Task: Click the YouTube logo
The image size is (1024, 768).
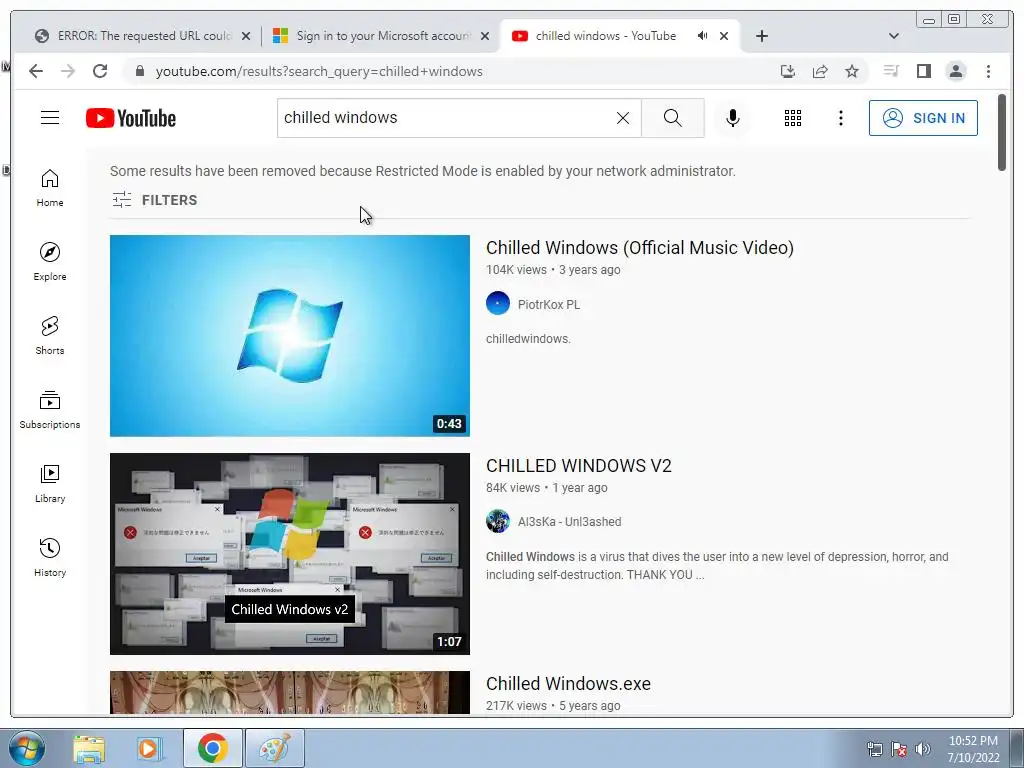Action: click(131, 118)
